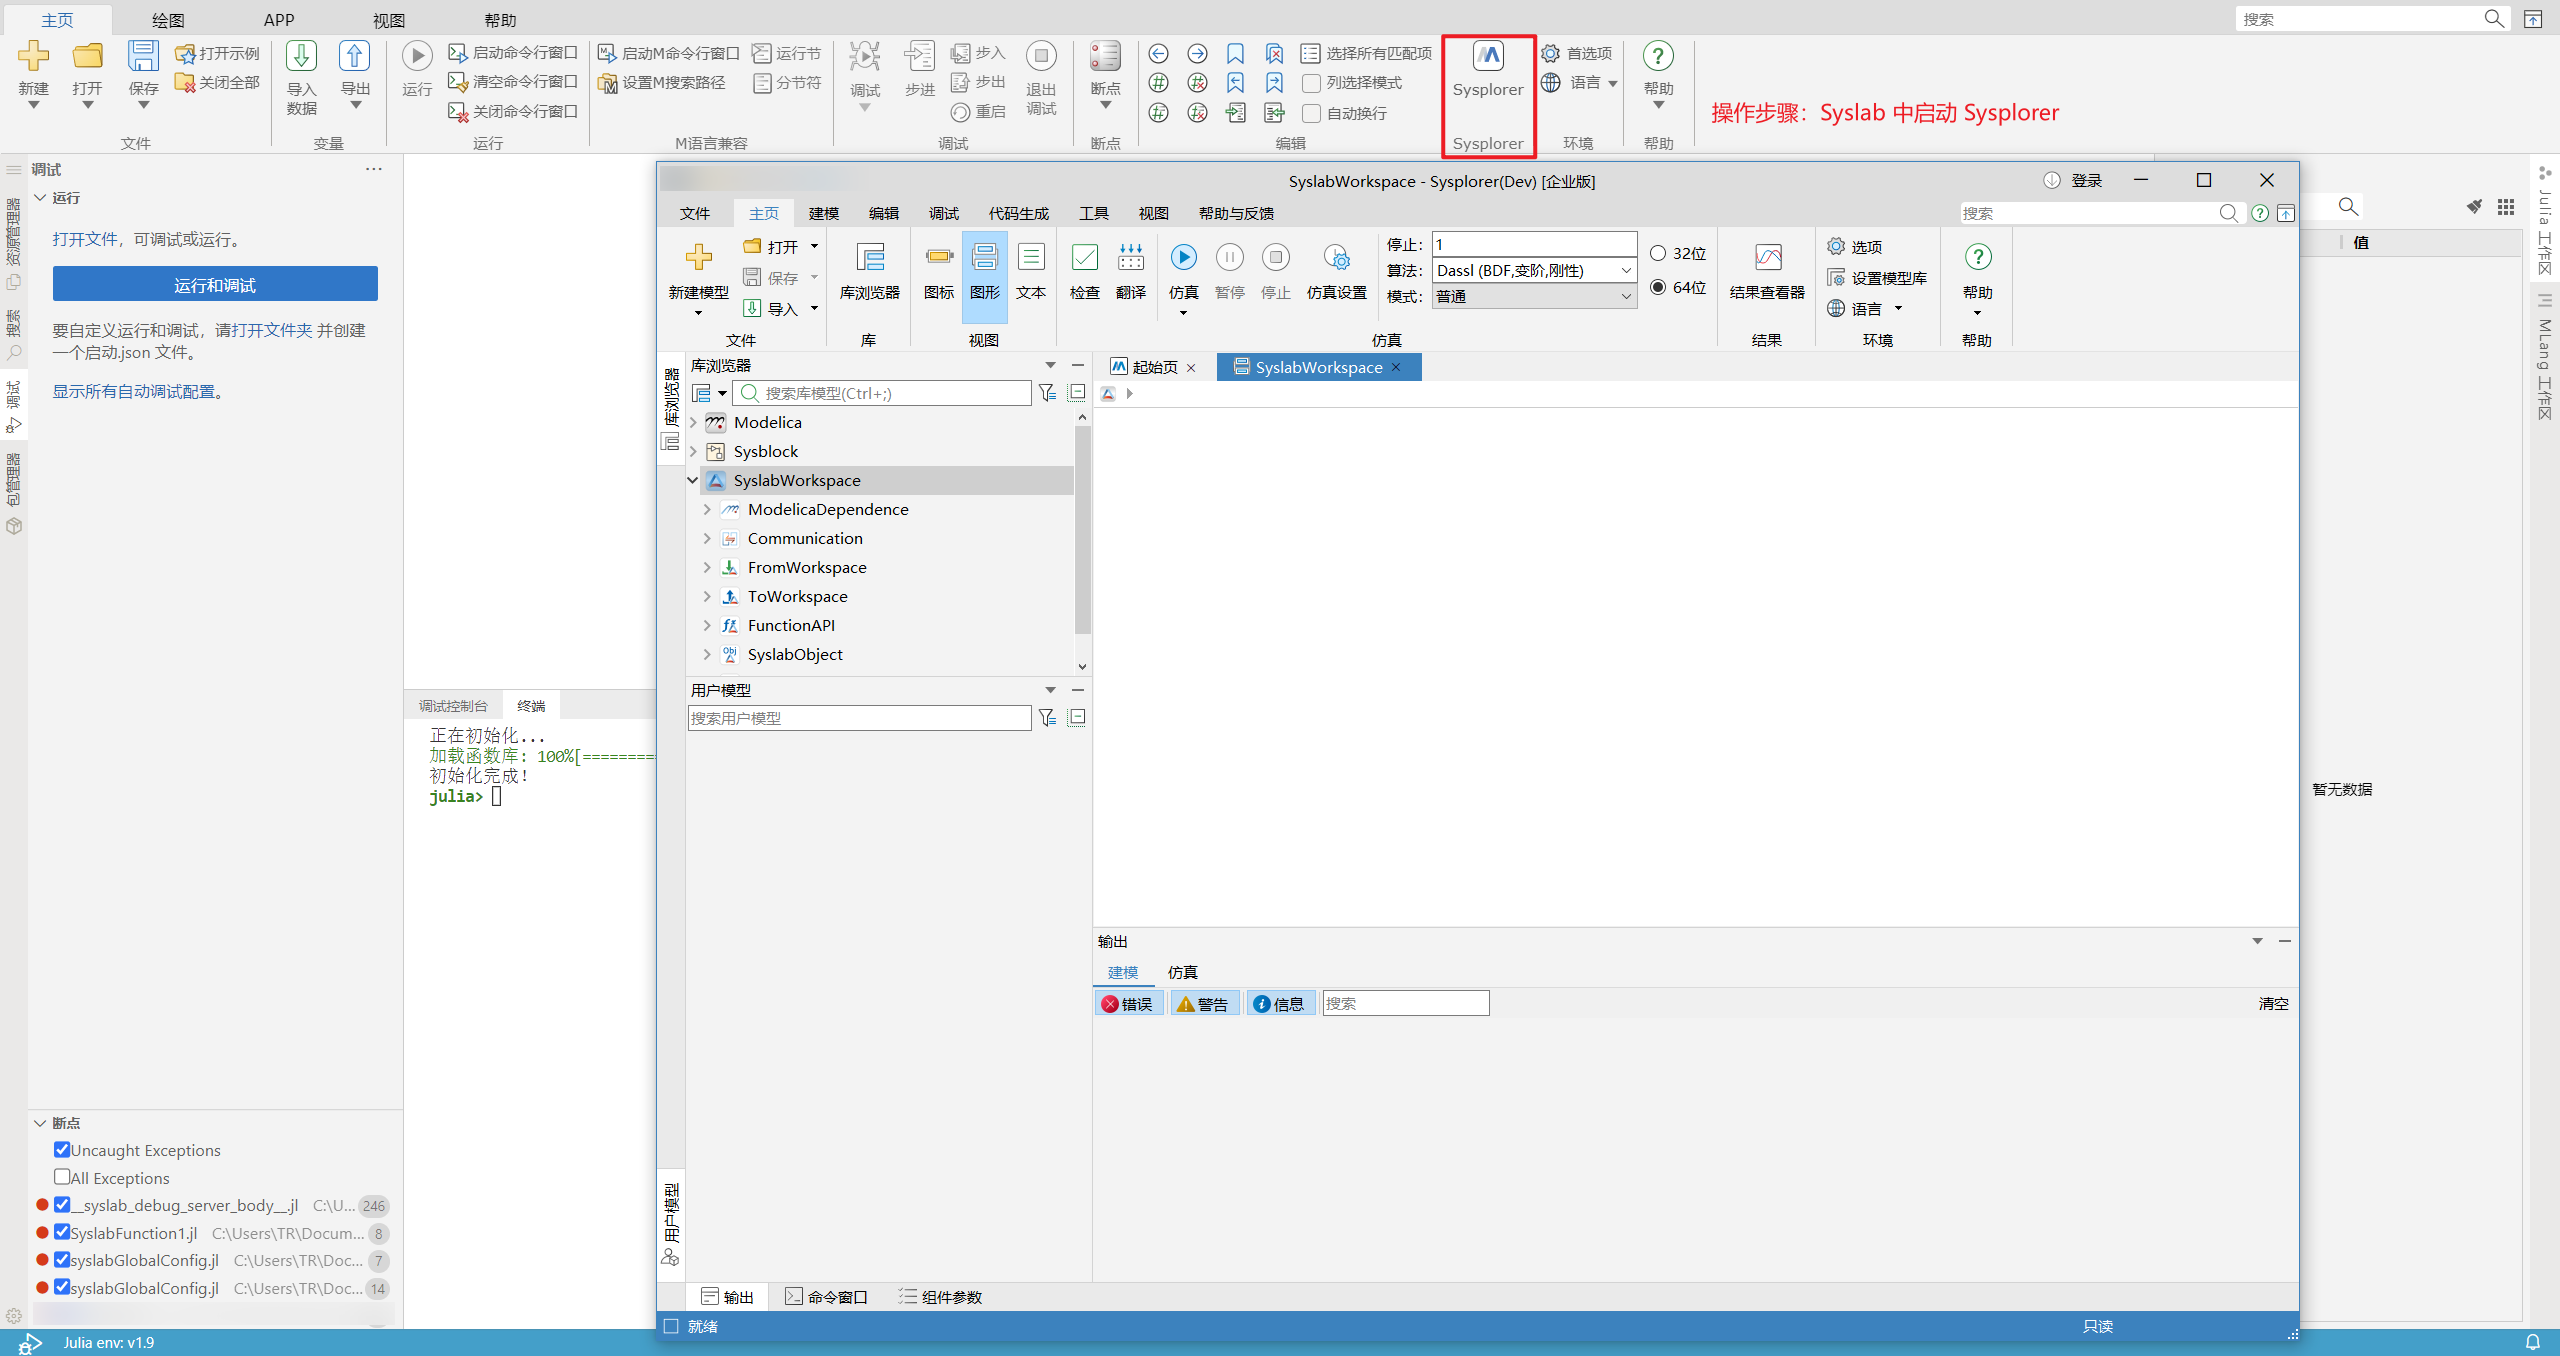2560x1356 pixels.
Task: Toggle the 列选择模式 checkbox
Action: click(x=1311, y=83)
